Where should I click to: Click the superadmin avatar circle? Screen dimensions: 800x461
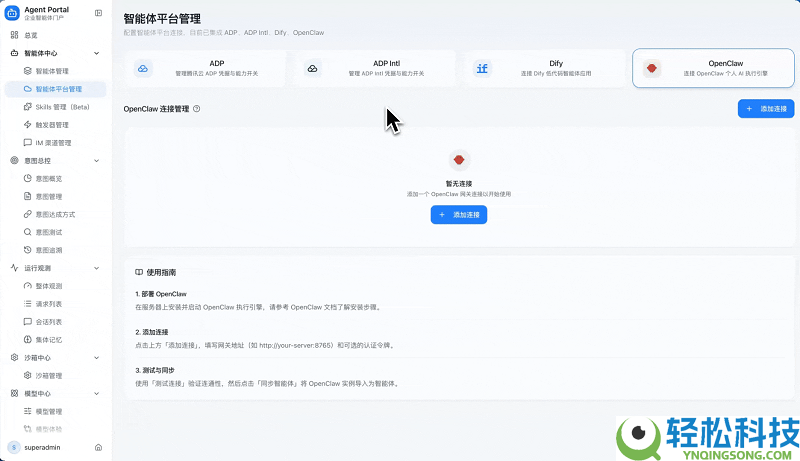pyautogui.click(x=14, y=447)
